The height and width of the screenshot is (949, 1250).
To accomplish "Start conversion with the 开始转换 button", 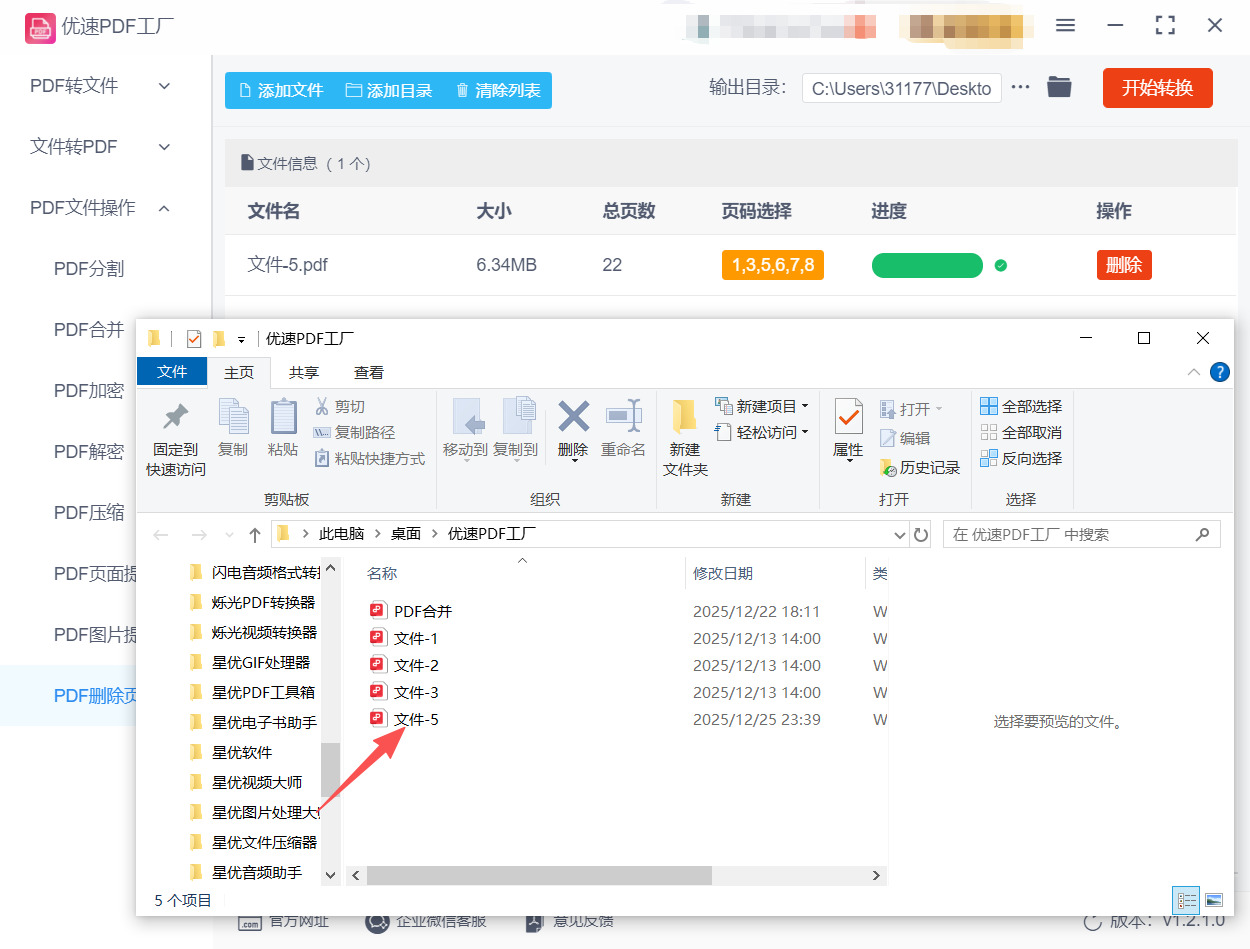I will click(1158, 88).
